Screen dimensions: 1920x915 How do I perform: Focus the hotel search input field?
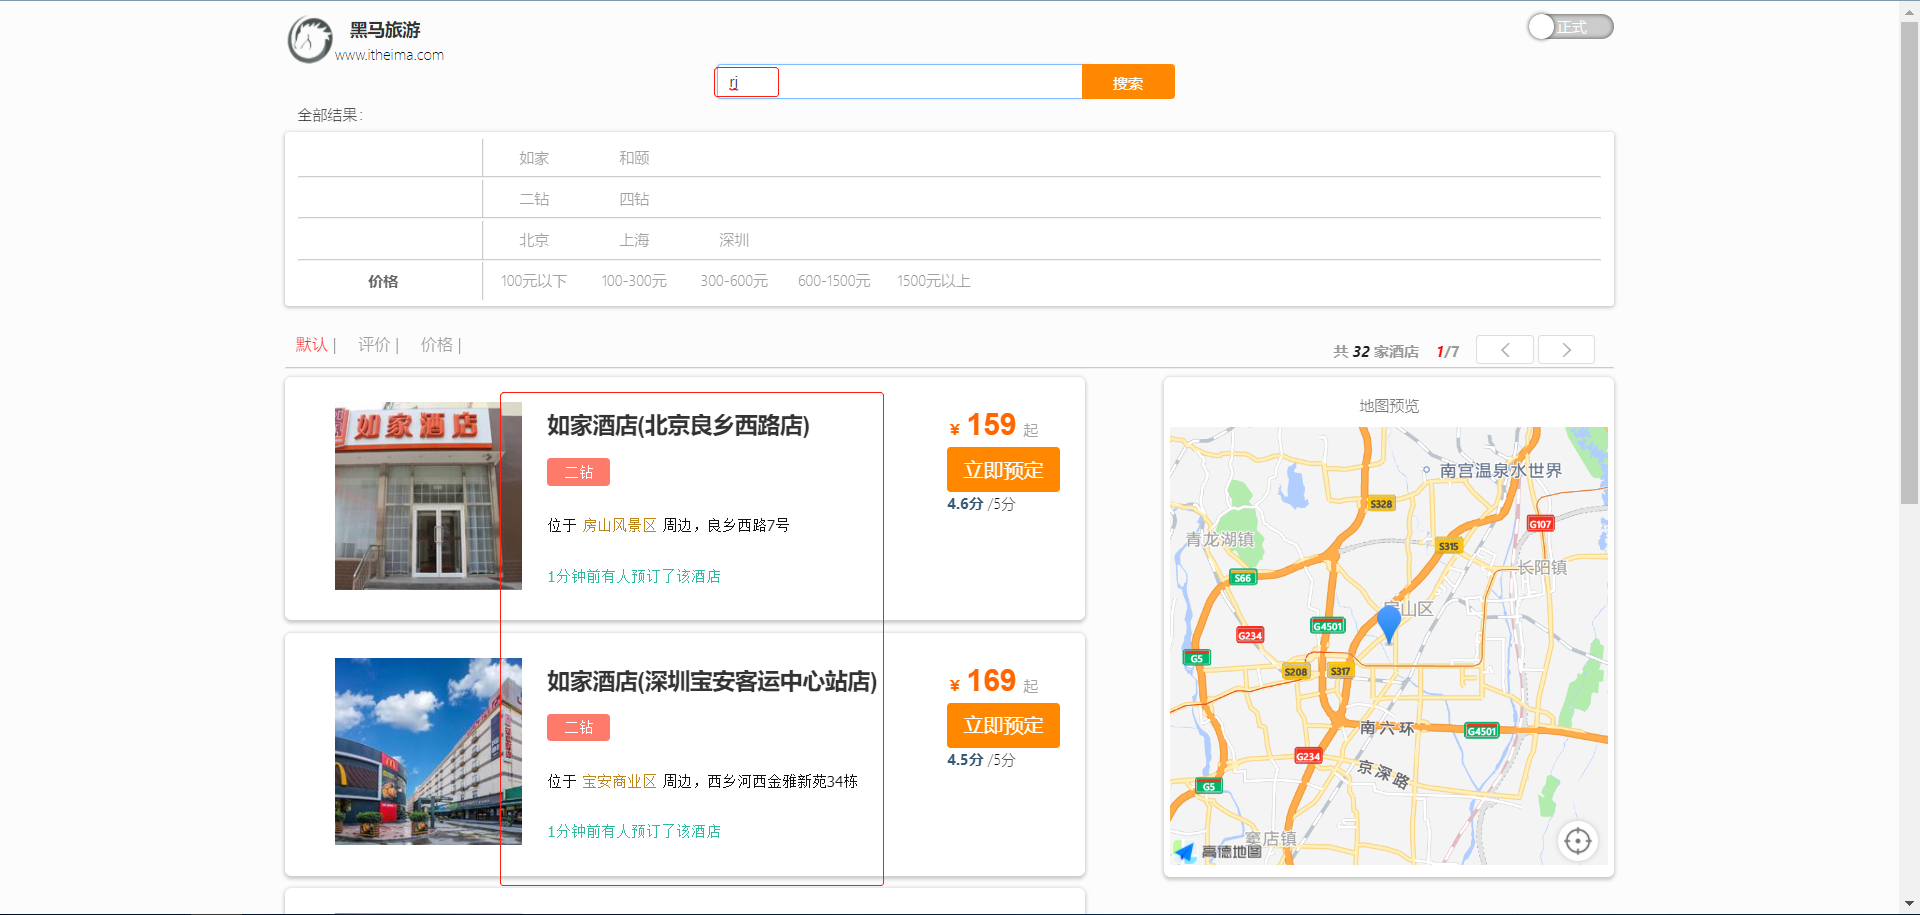[898, 82]
